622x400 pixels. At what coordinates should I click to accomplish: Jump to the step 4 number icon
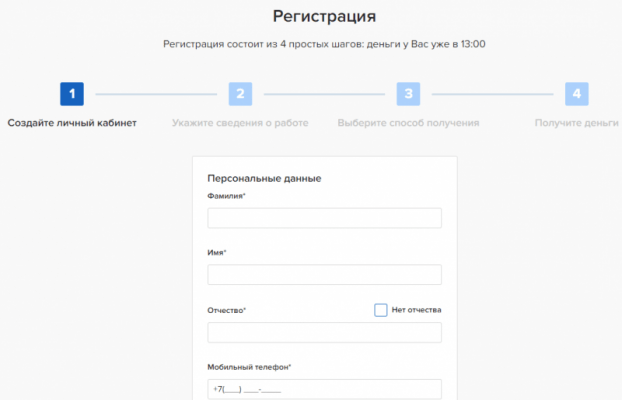(577, 94)
